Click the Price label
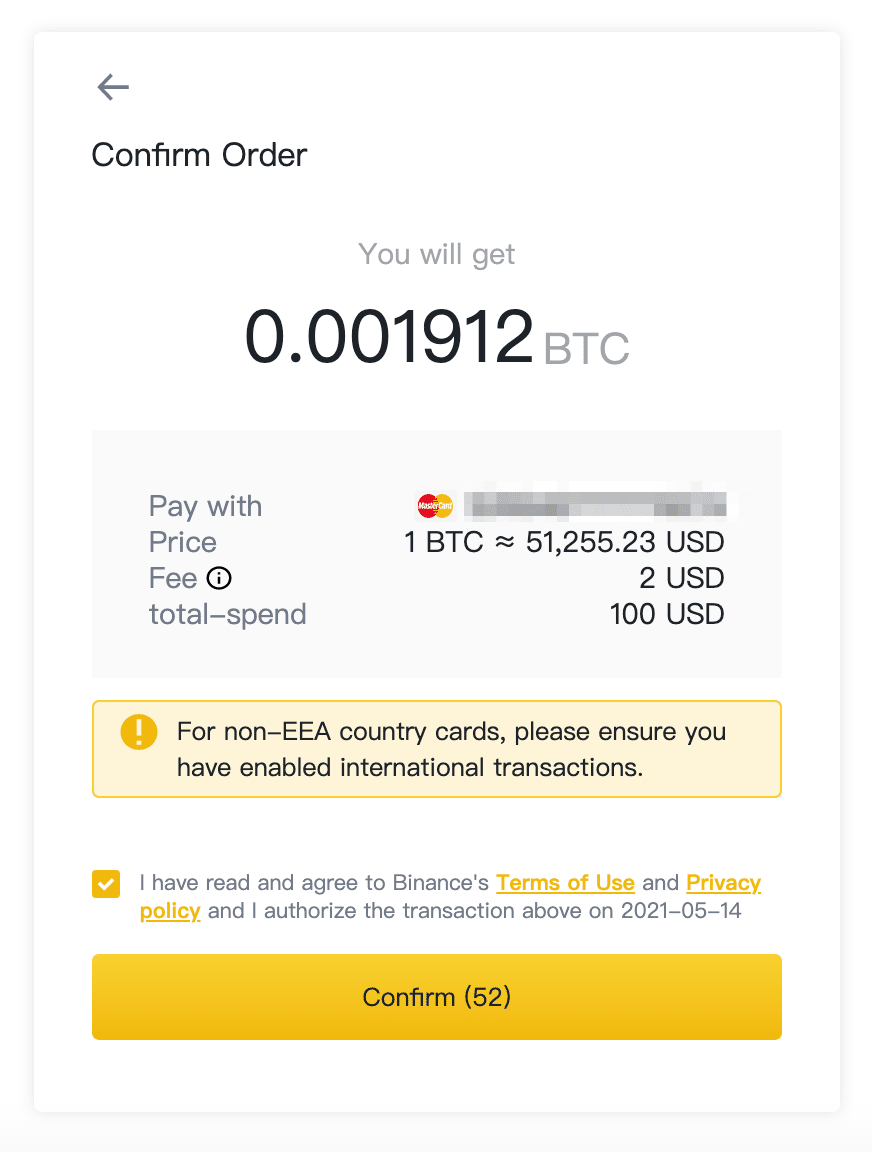872x1152 pixels. (183, 542)
